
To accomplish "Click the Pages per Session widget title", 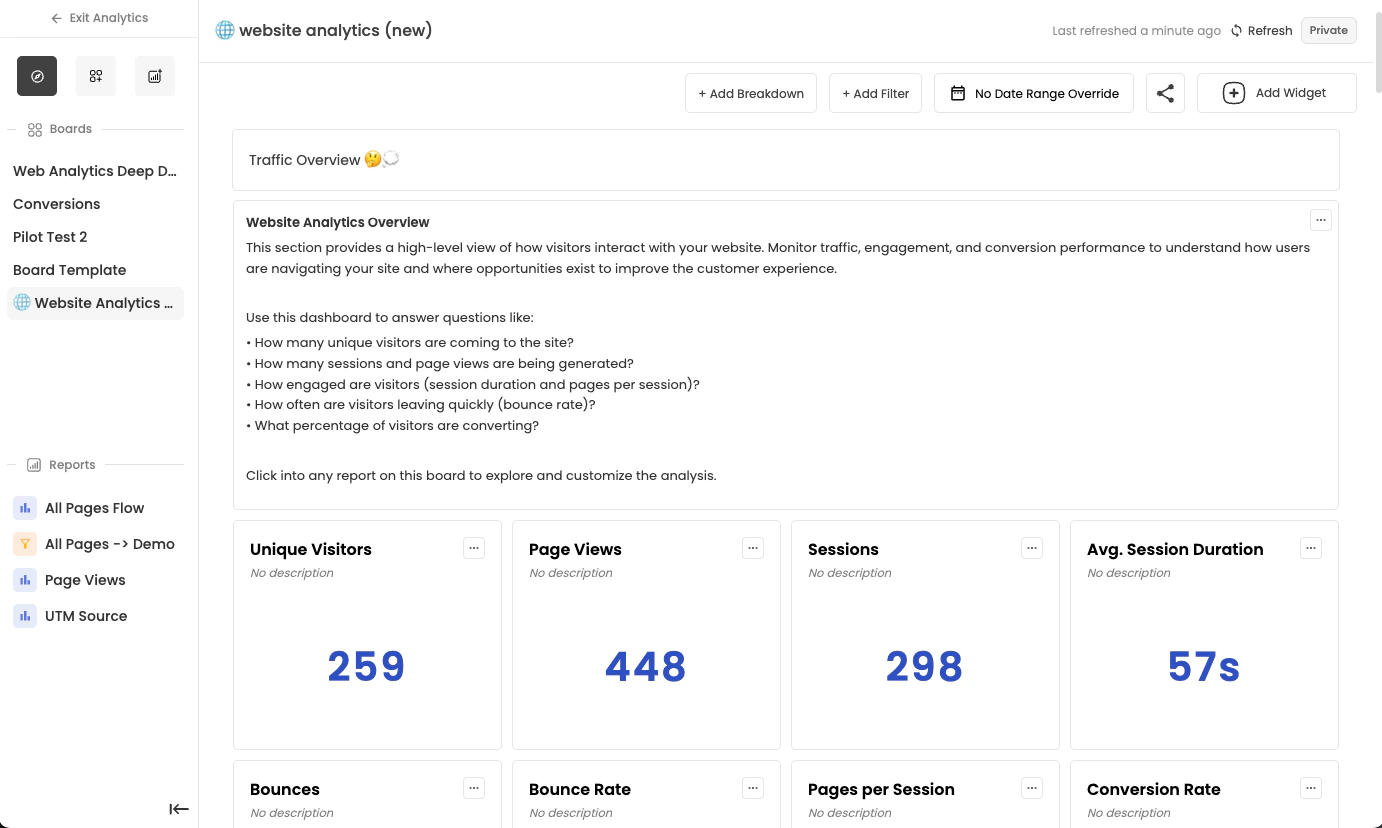I will coord(881,789).
